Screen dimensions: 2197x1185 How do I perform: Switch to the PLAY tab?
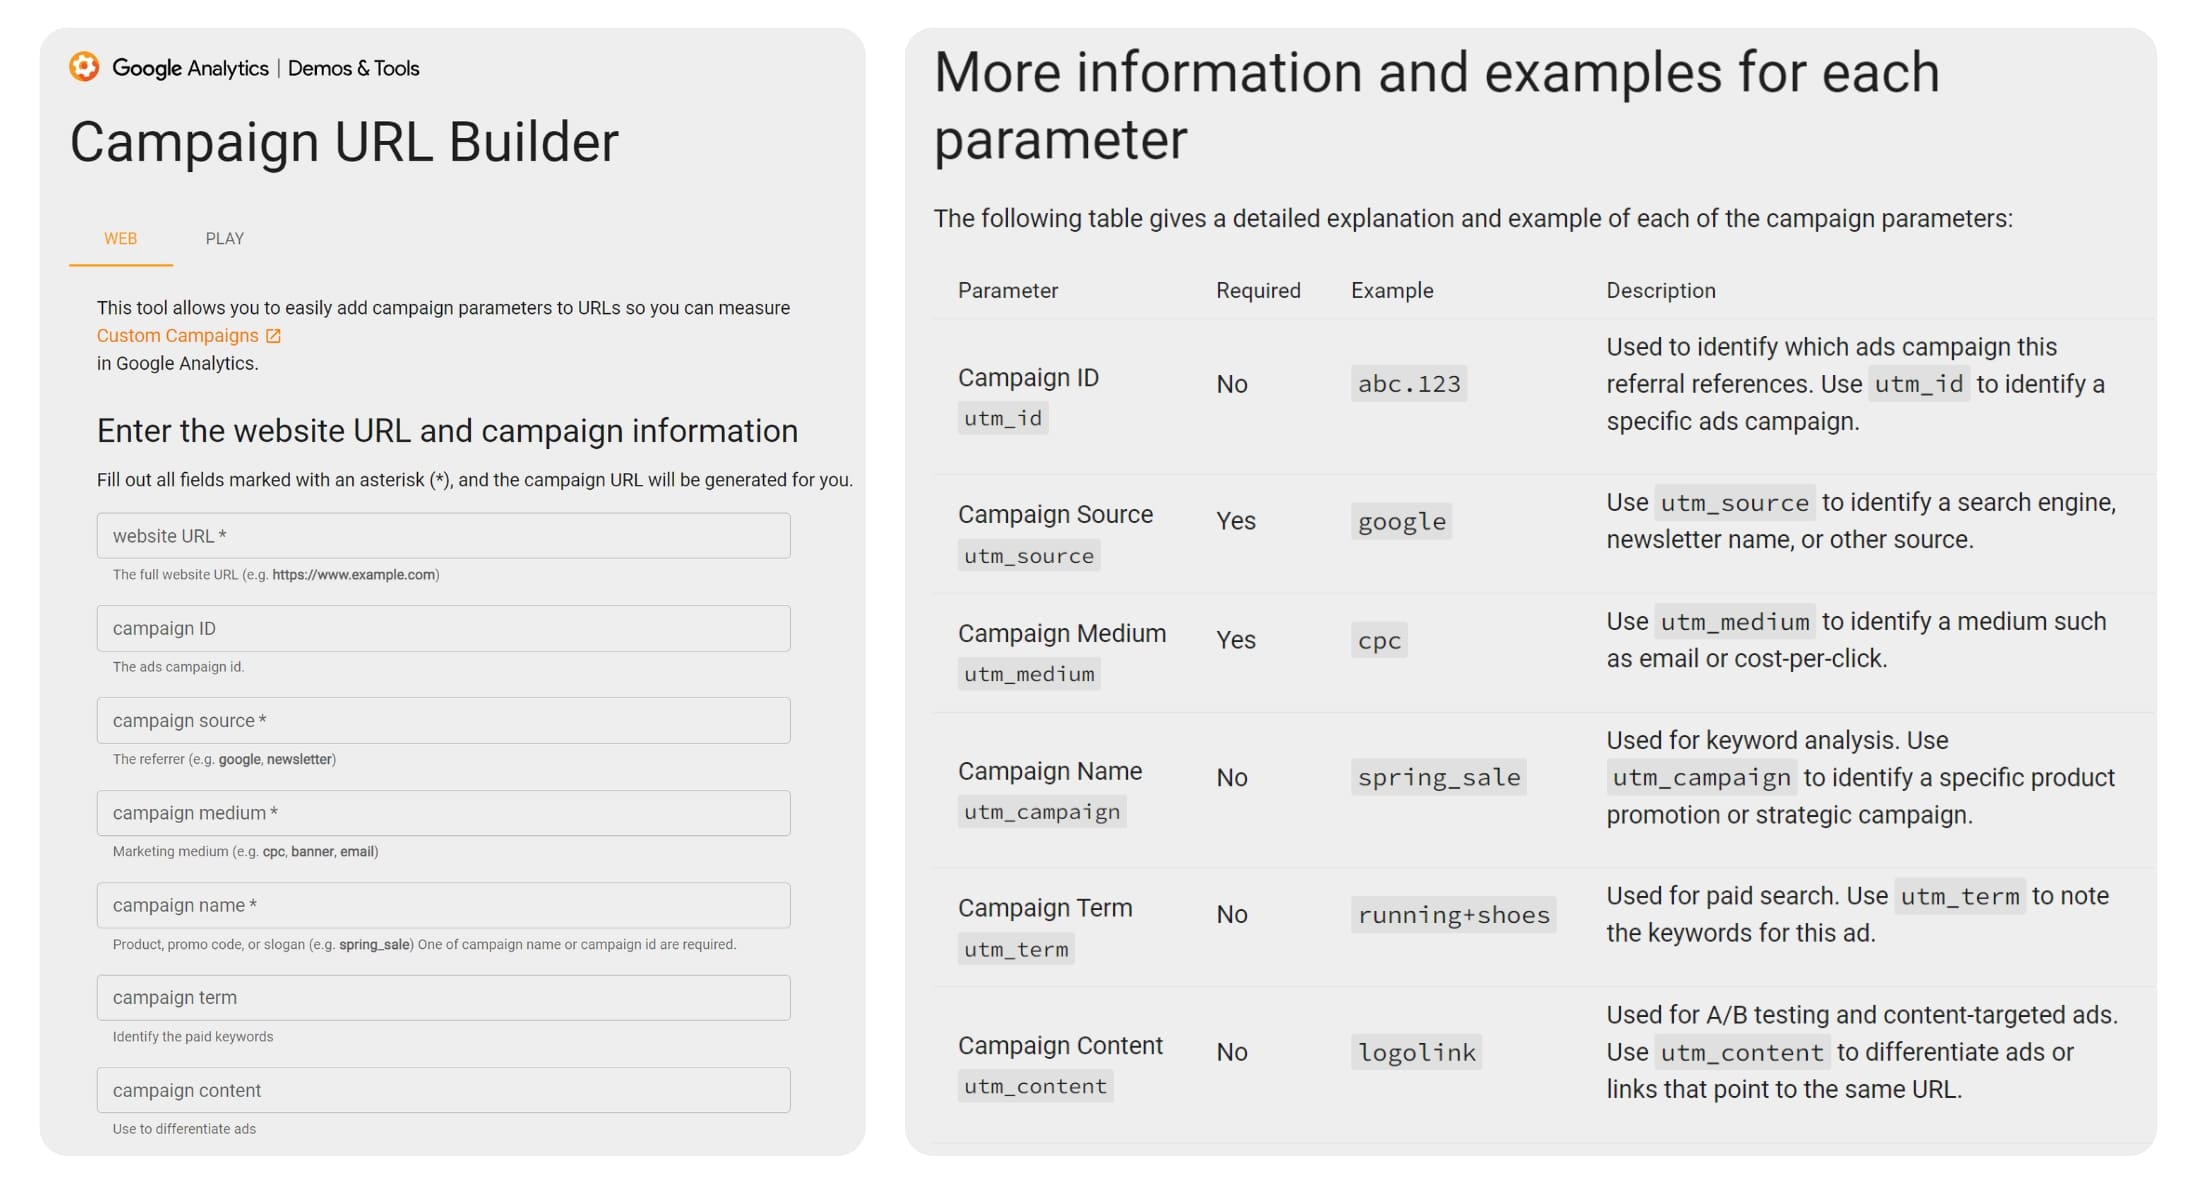(224, 239)
